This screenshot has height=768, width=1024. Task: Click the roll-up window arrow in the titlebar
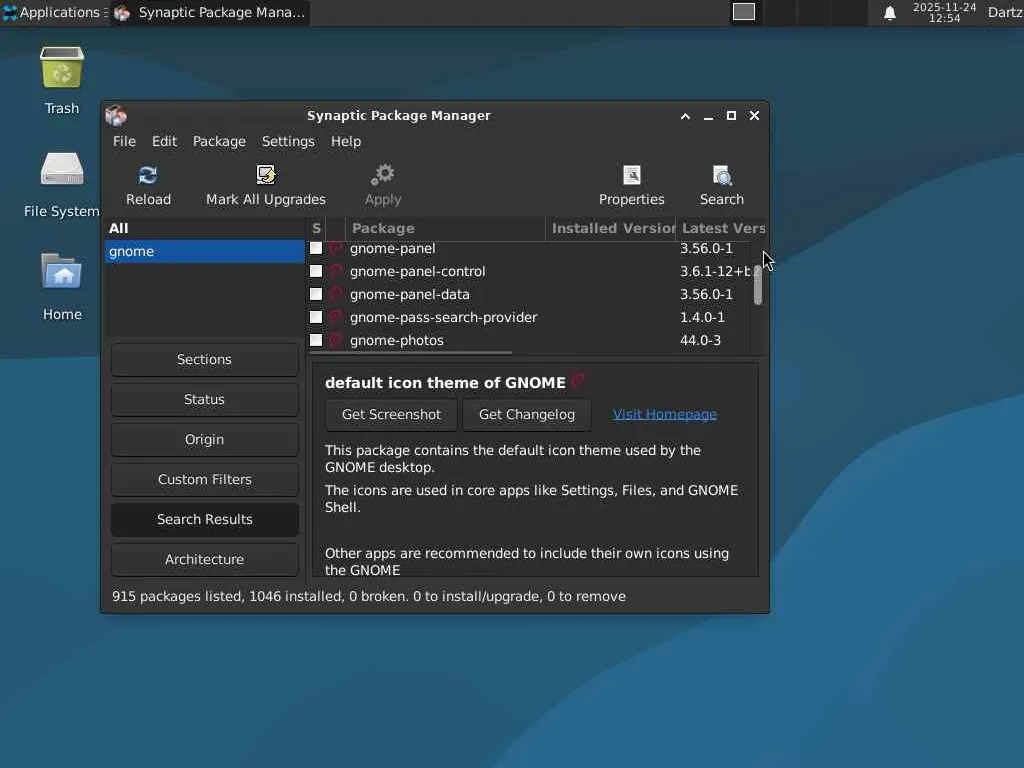click(685, 116)
